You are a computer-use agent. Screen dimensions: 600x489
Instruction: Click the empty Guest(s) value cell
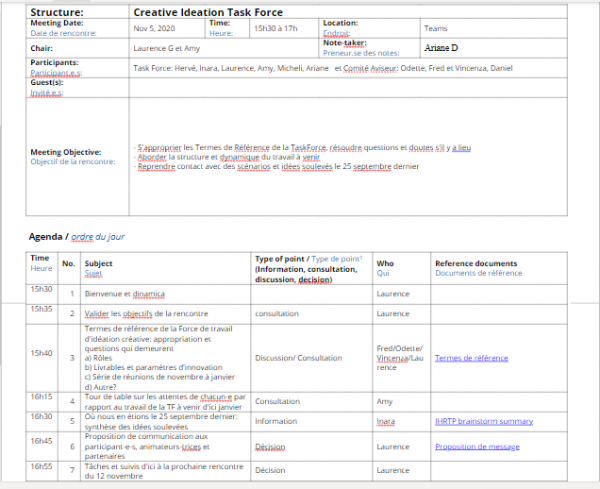coord(340,86)
